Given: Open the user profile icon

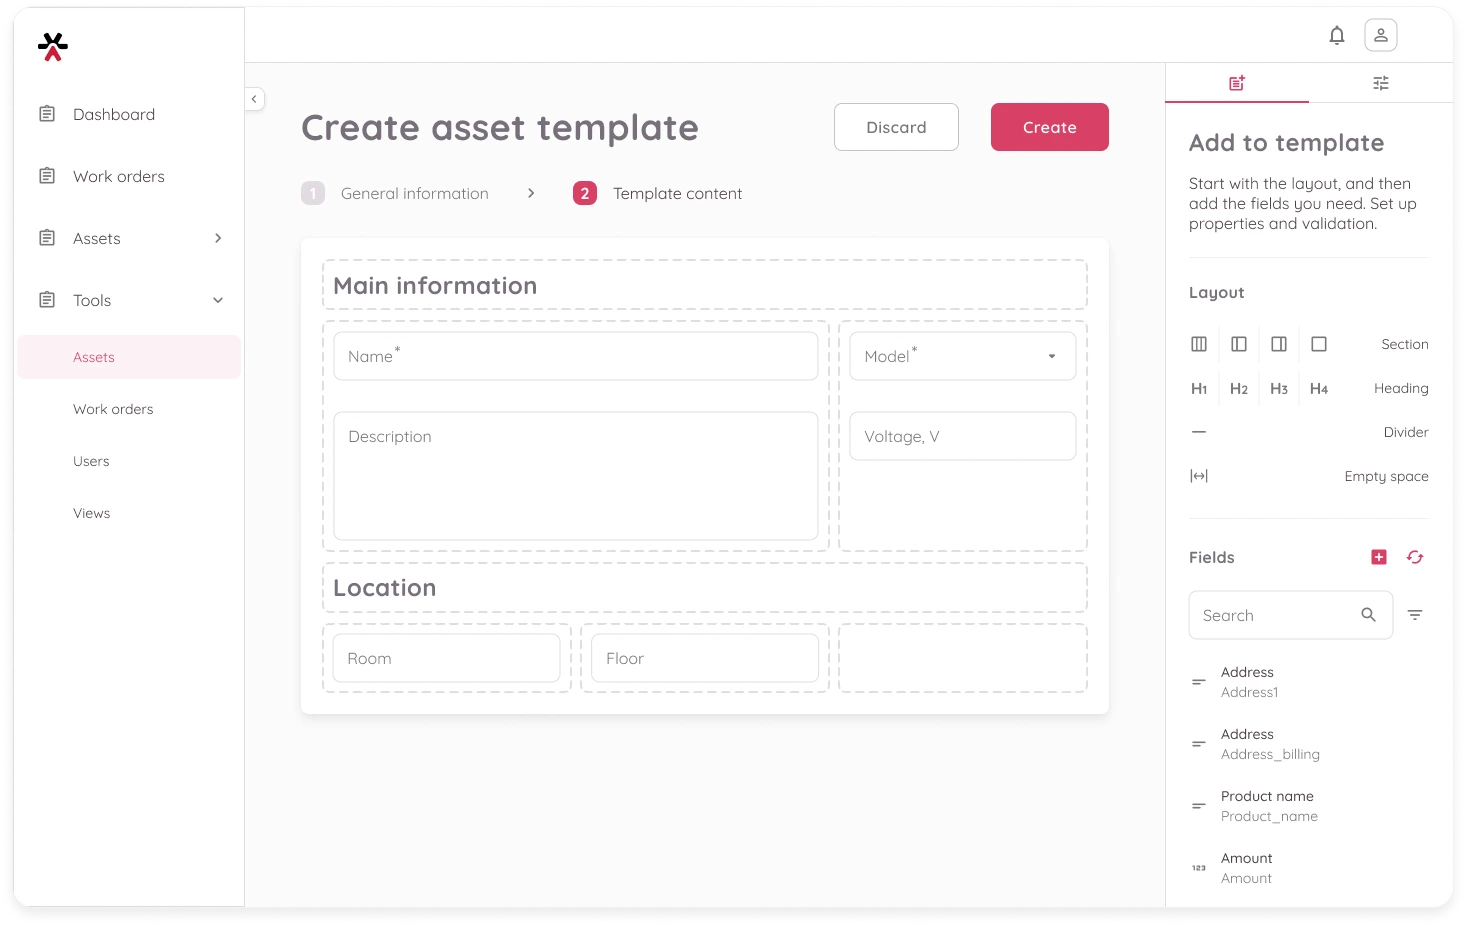Looking at the screenshot, I should [1380, 36].
